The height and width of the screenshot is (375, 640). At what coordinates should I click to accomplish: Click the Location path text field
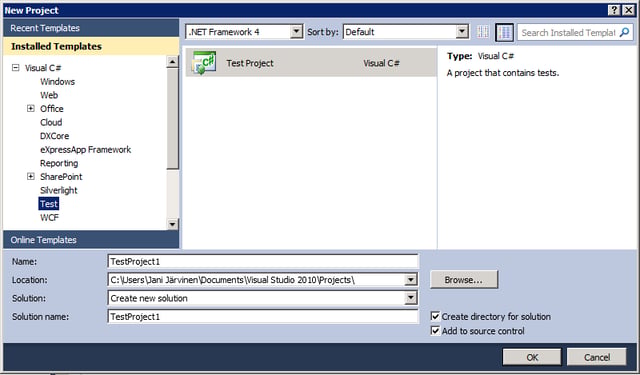click(x=256, y=280)
